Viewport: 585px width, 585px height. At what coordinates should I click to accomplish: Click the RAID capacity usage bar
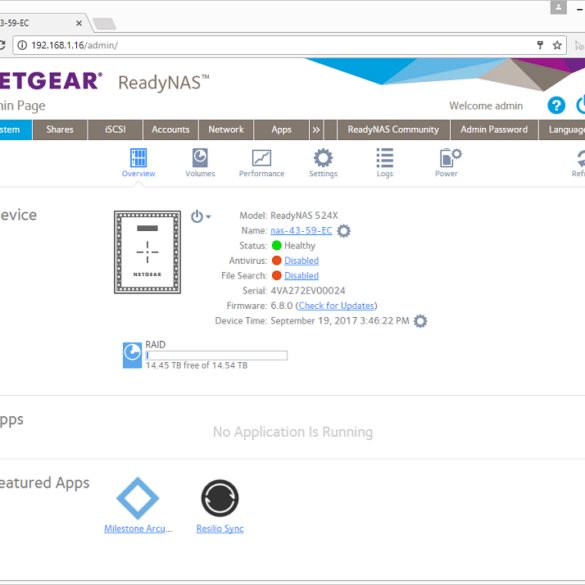pyautogui.click(x=216, y=355)
